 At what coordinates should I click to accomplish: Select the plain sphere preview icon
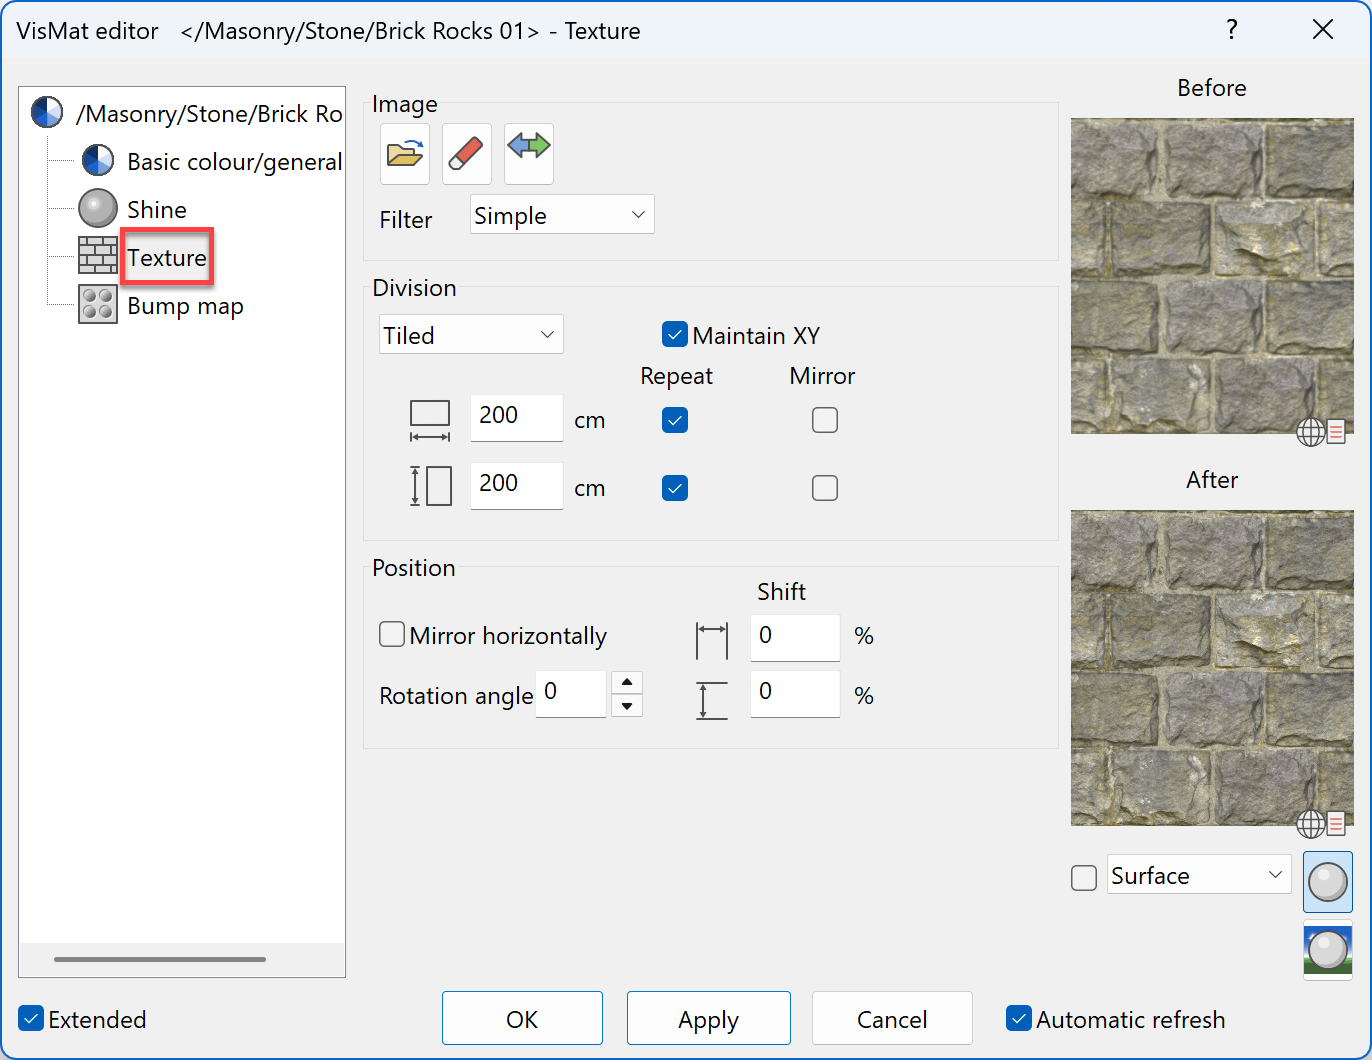tap(1327, 883)
